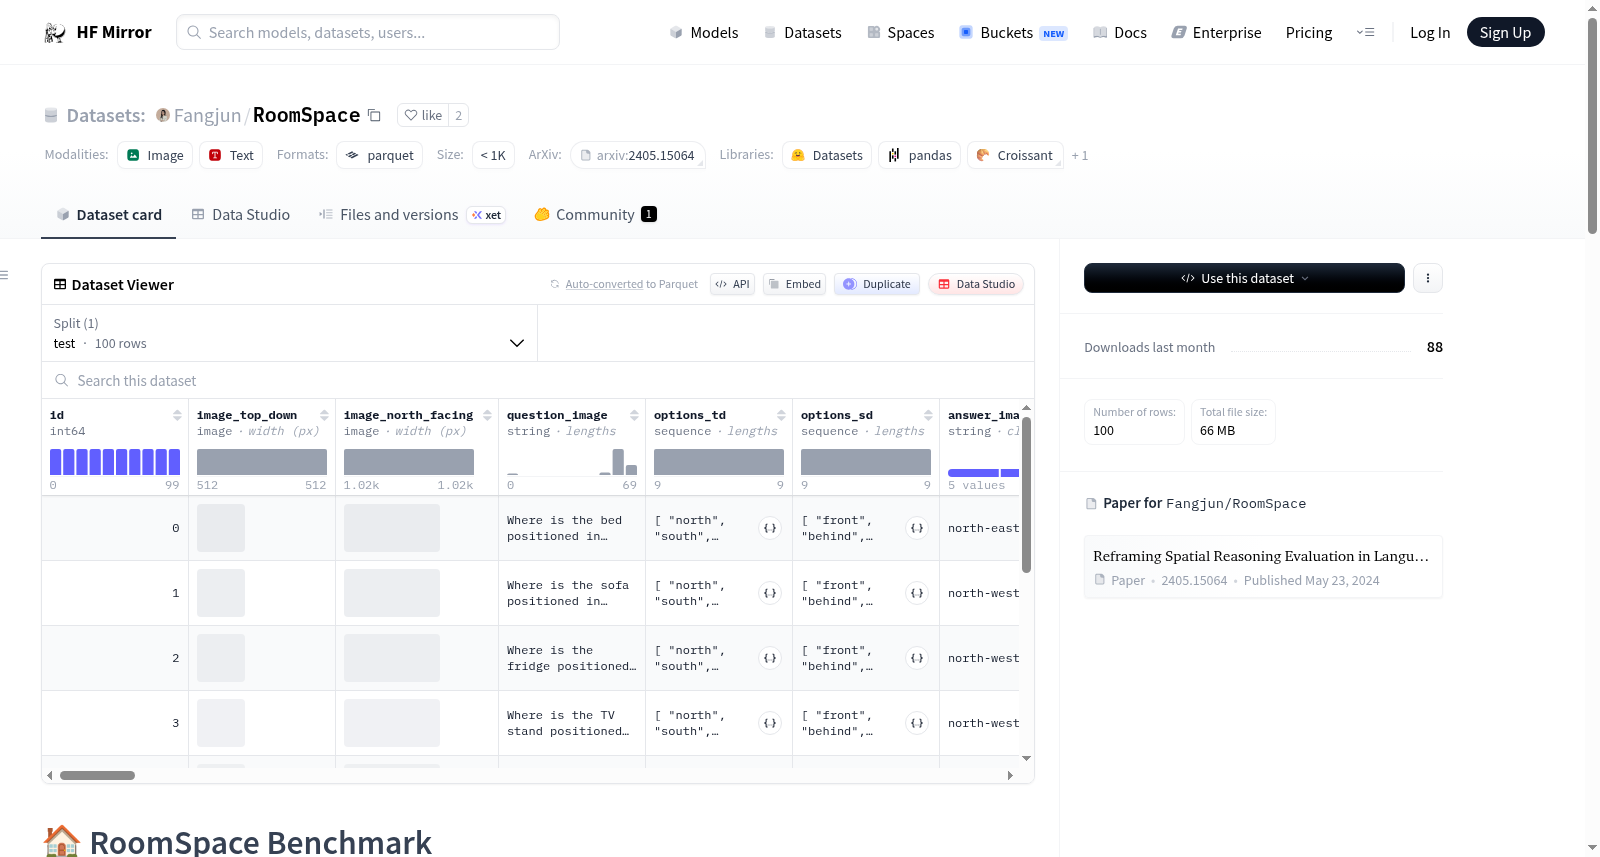Sort the question_image column

click(634, 415)
